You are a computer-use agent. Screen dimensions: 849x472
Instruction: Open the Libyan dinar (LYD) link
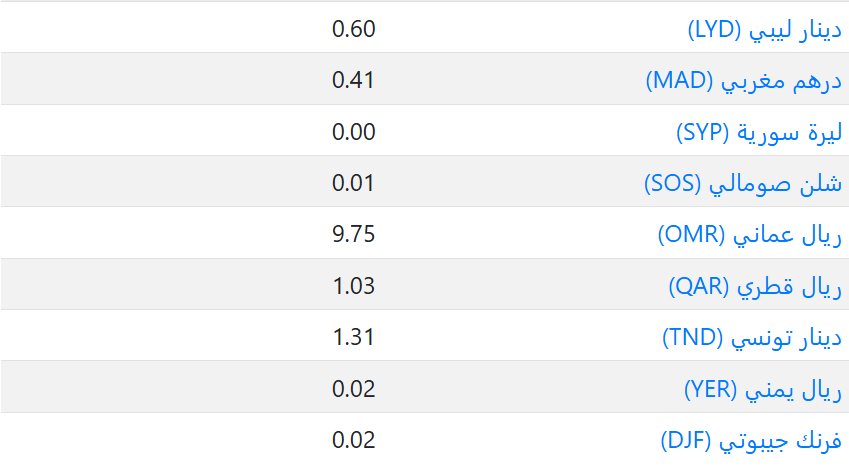click(764, 28)
